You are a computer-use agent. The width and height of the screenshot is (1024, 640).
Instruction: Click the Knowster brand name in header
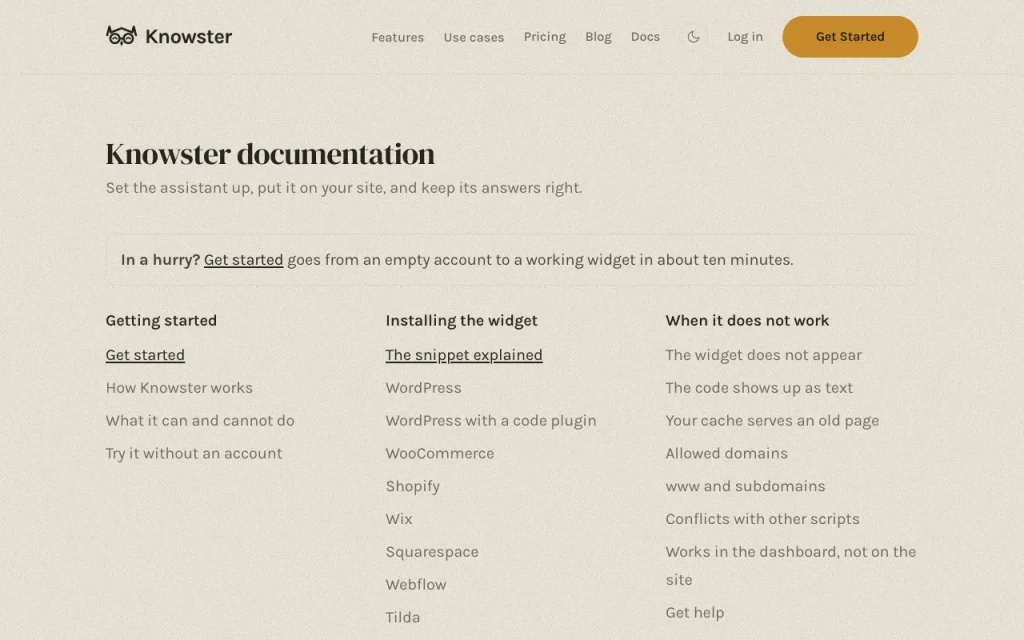188,37
